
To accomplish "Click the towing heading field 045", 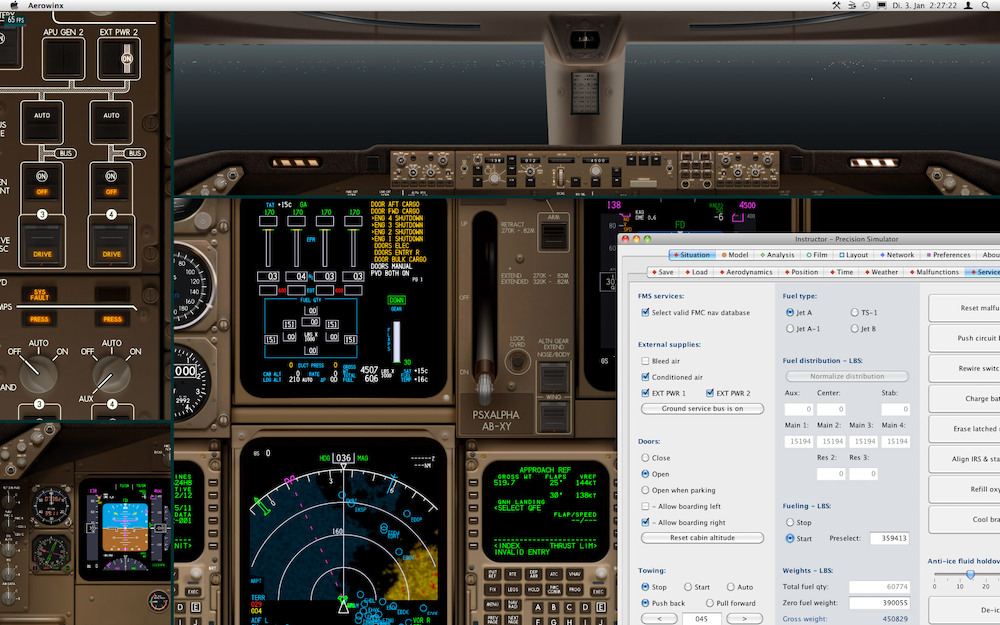I will 702,619.
